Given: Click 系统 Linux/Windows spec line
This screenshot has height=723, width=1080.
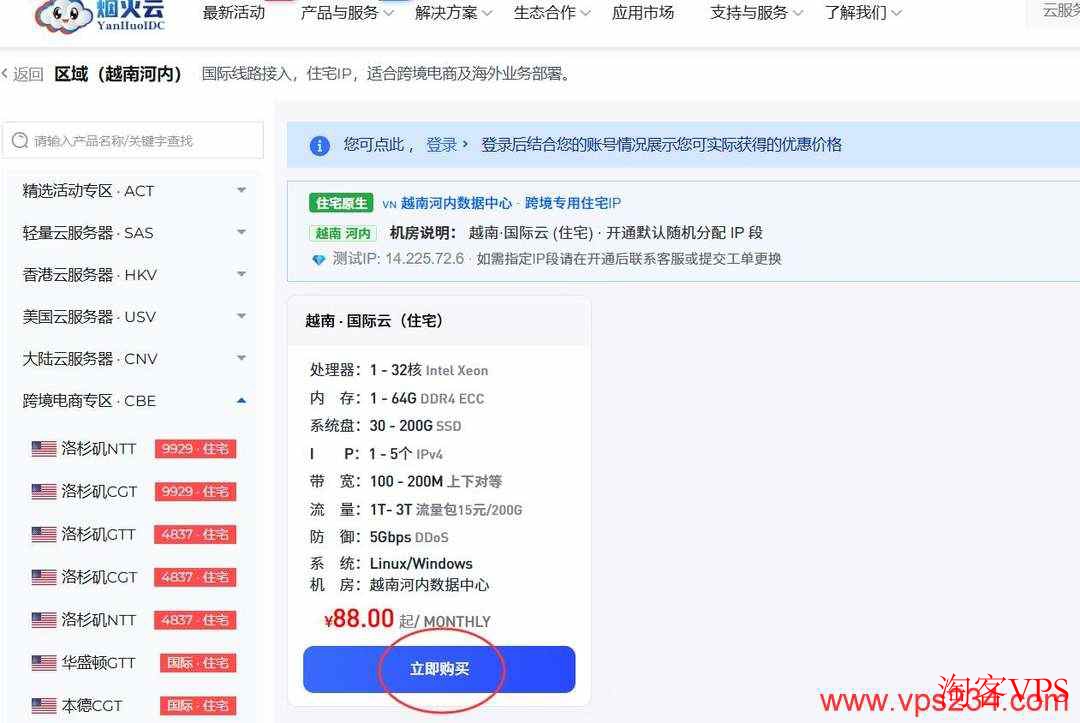Looking at the screenshot, I should 391,564.
